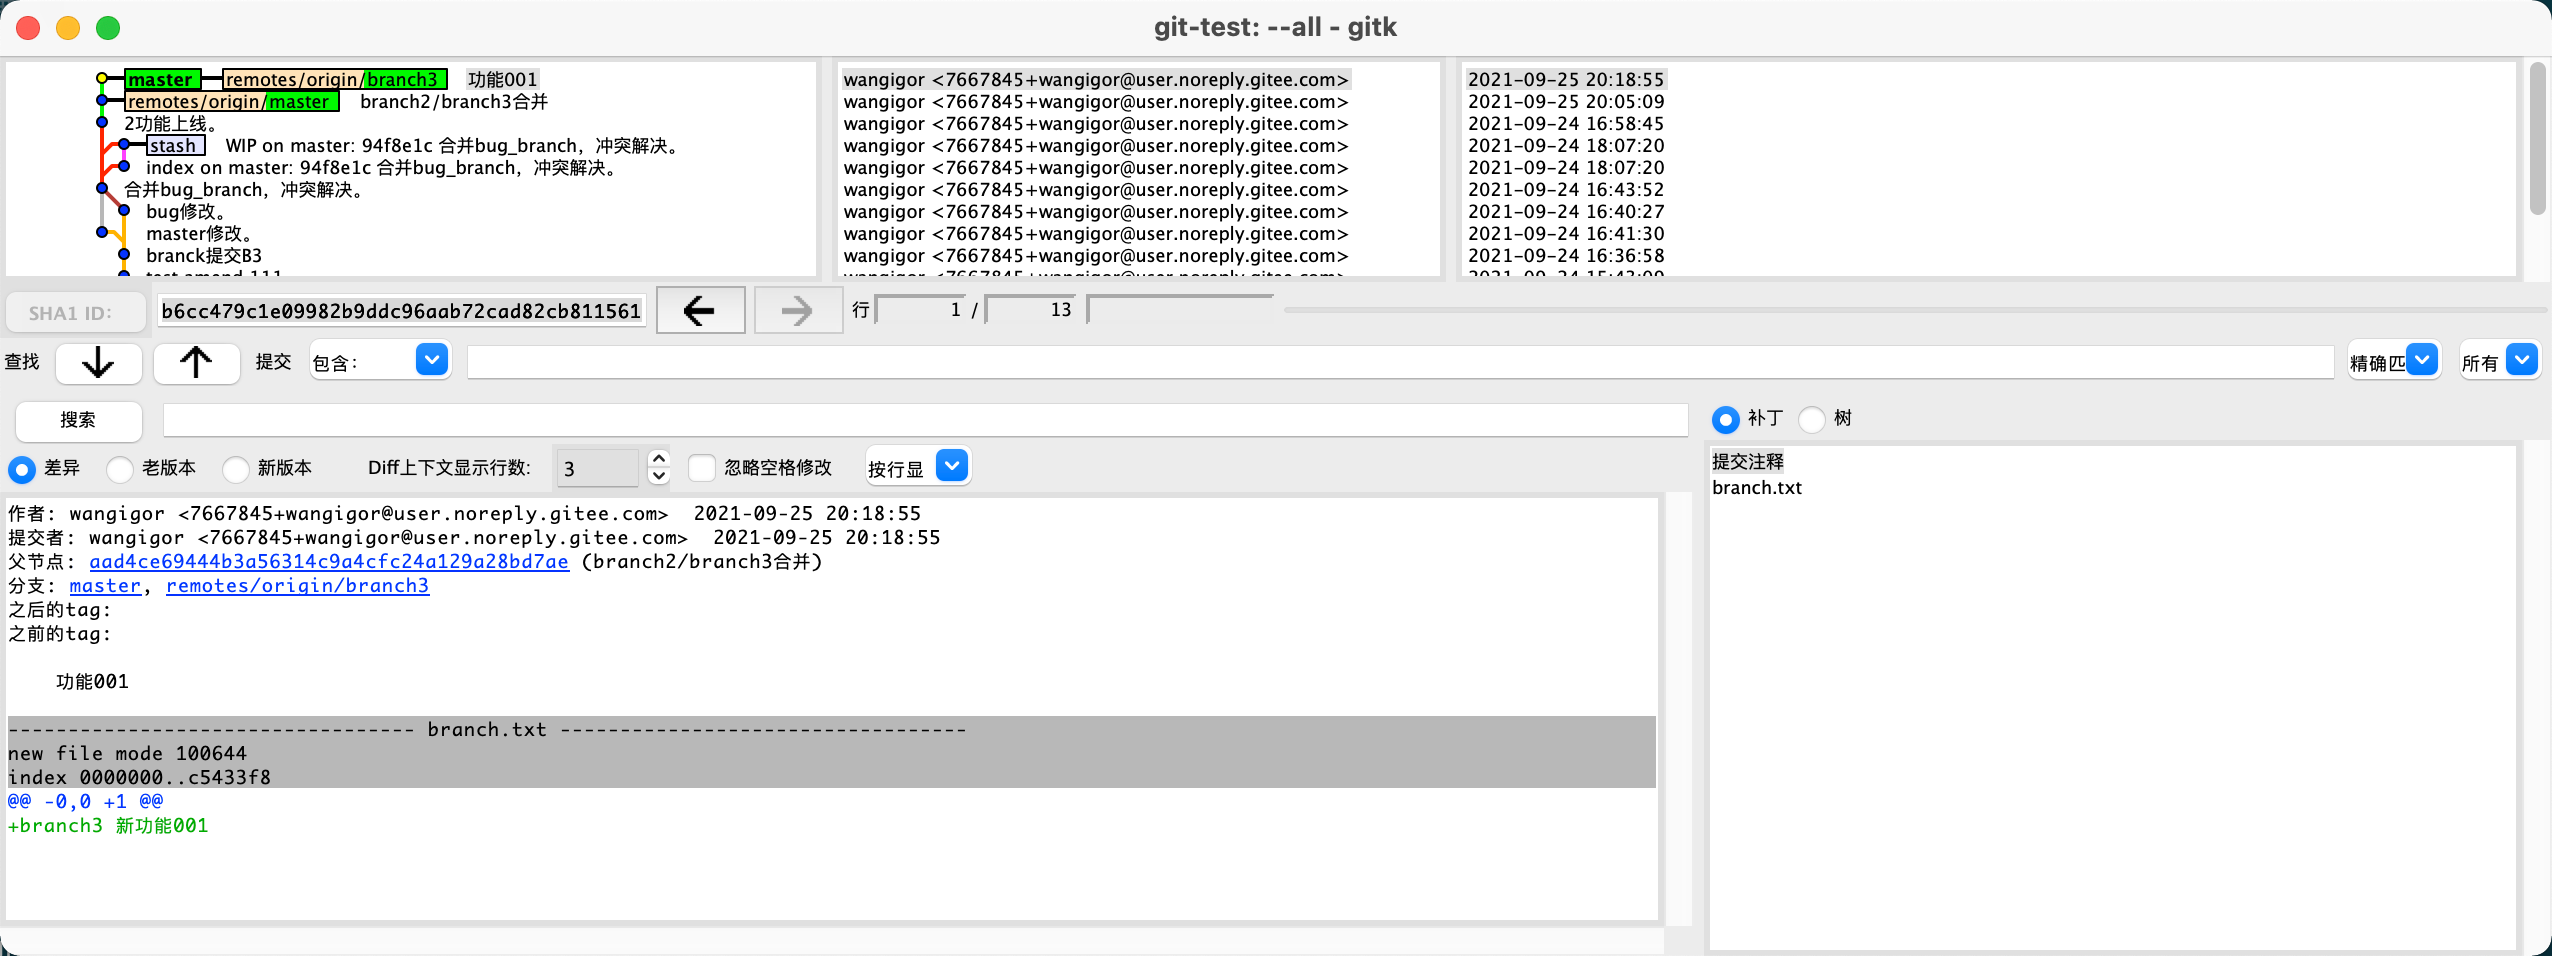Click the 搜索 search button
Viewport: 2552px width, 956px height.
(x=79, y=420)
